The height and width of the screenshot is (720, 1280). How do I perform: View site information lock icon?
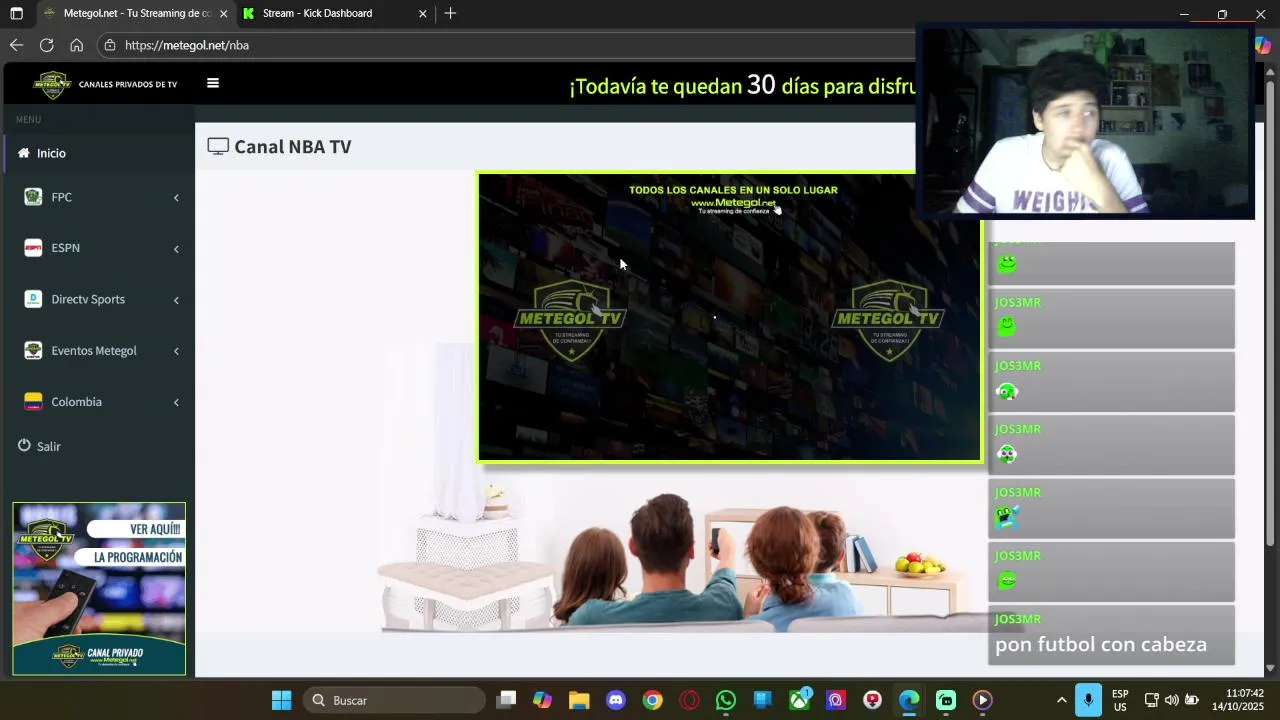(110, 45)
